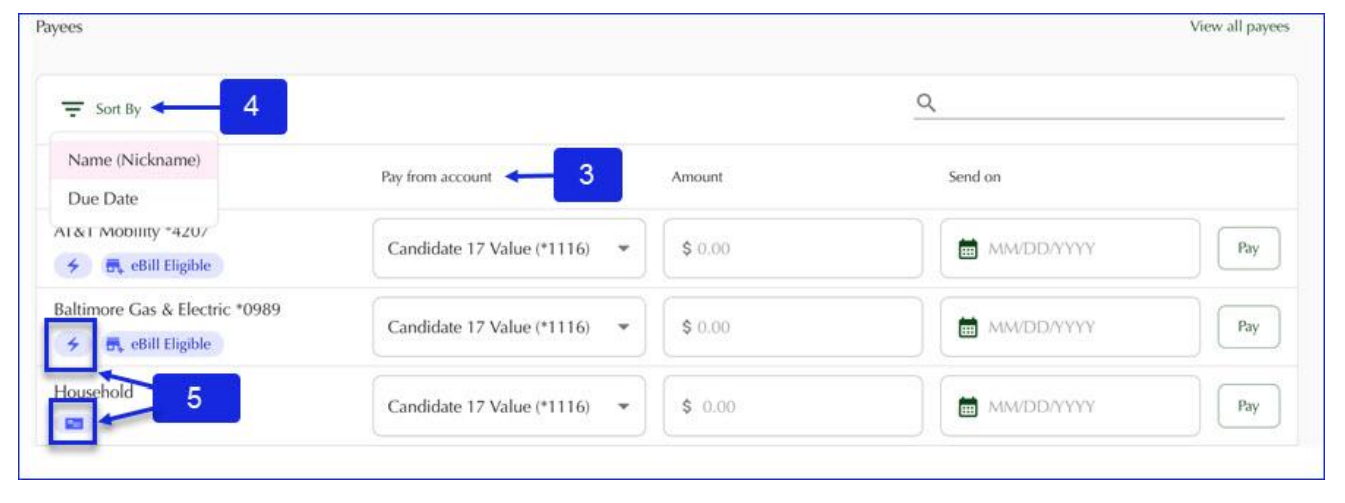The height and width of the screenshot is (503, 1345).
Task: Open calendar icon in AT&T Mobility row
Action: point(968,249)
